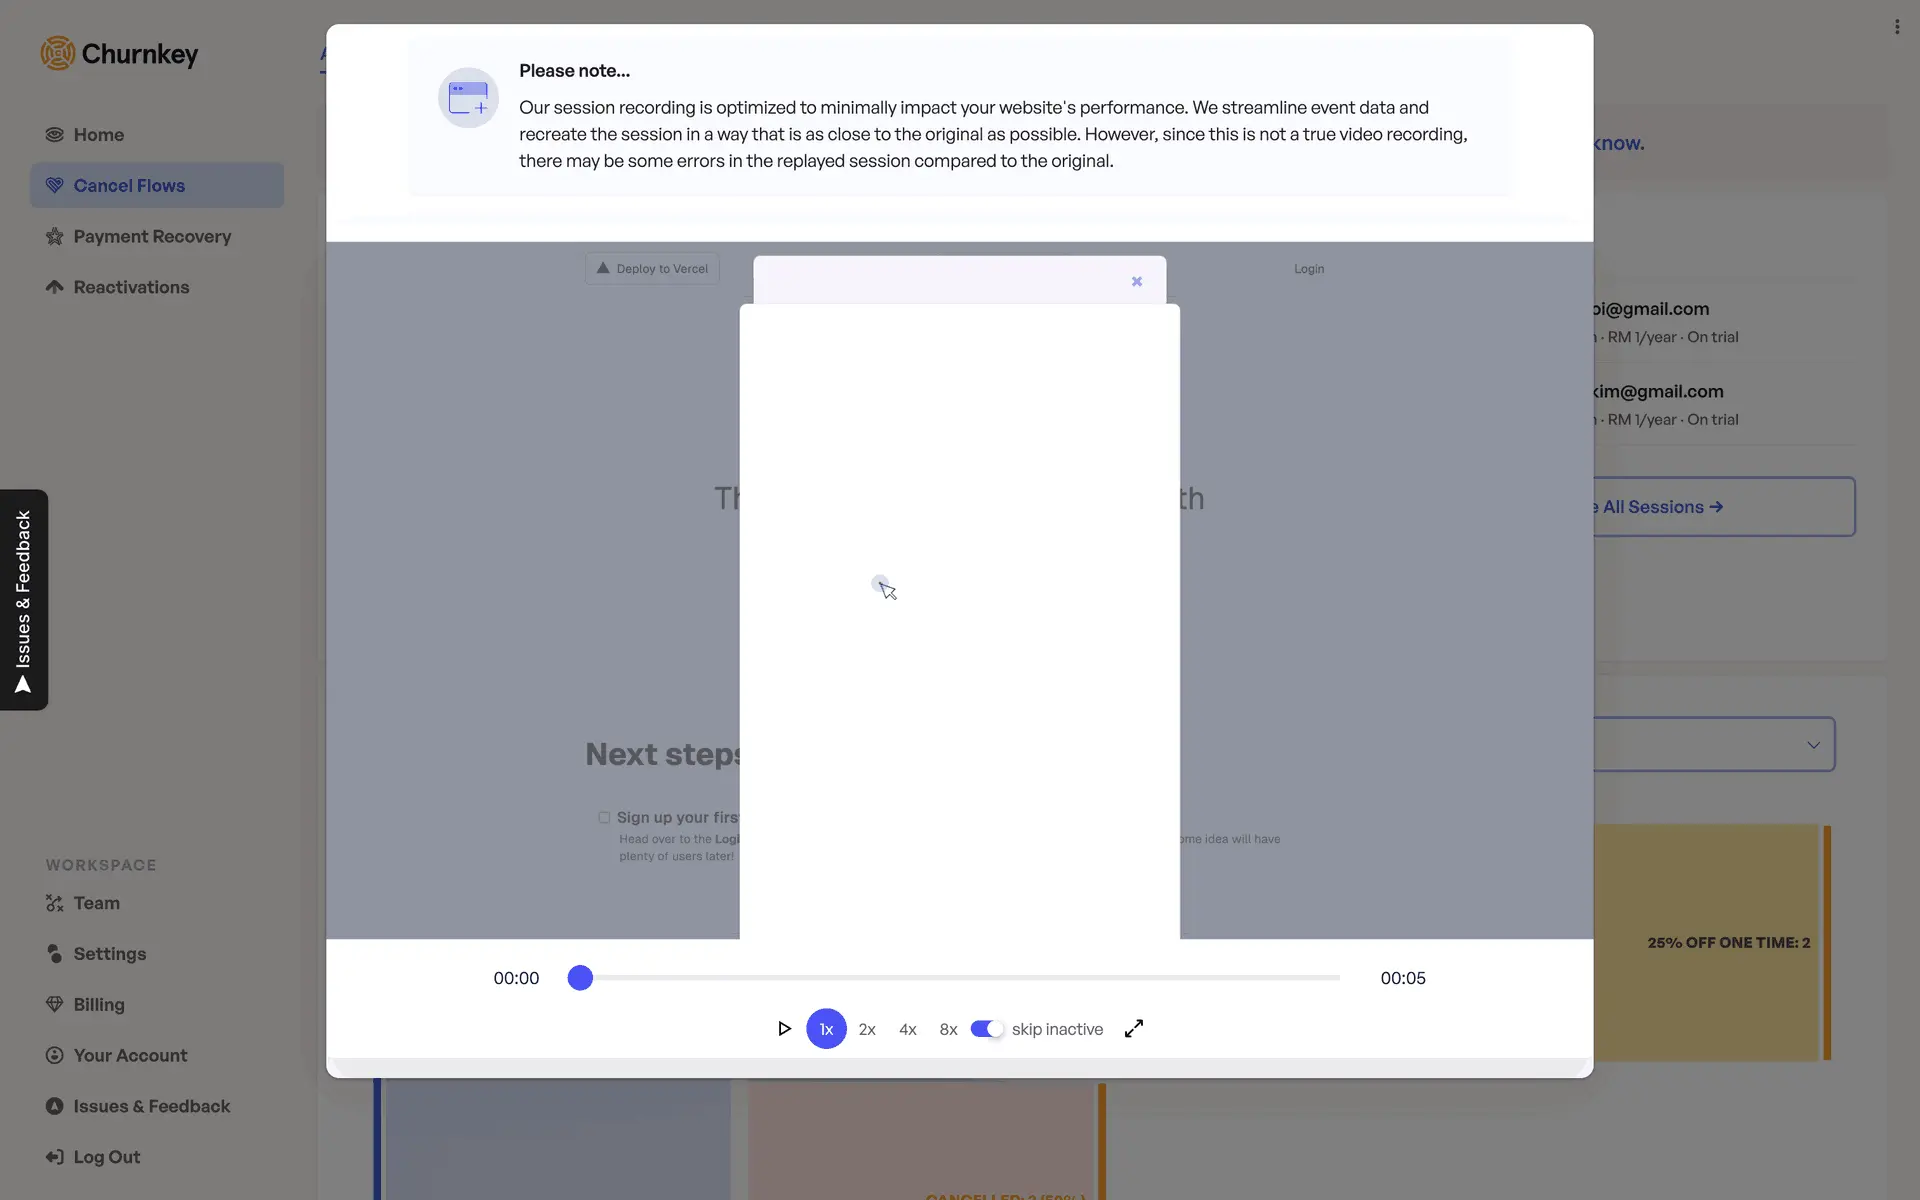Screen dimensions: 1920x1200
Task: Open Reactivations in the sidebar
Action: tap(131, 288)
